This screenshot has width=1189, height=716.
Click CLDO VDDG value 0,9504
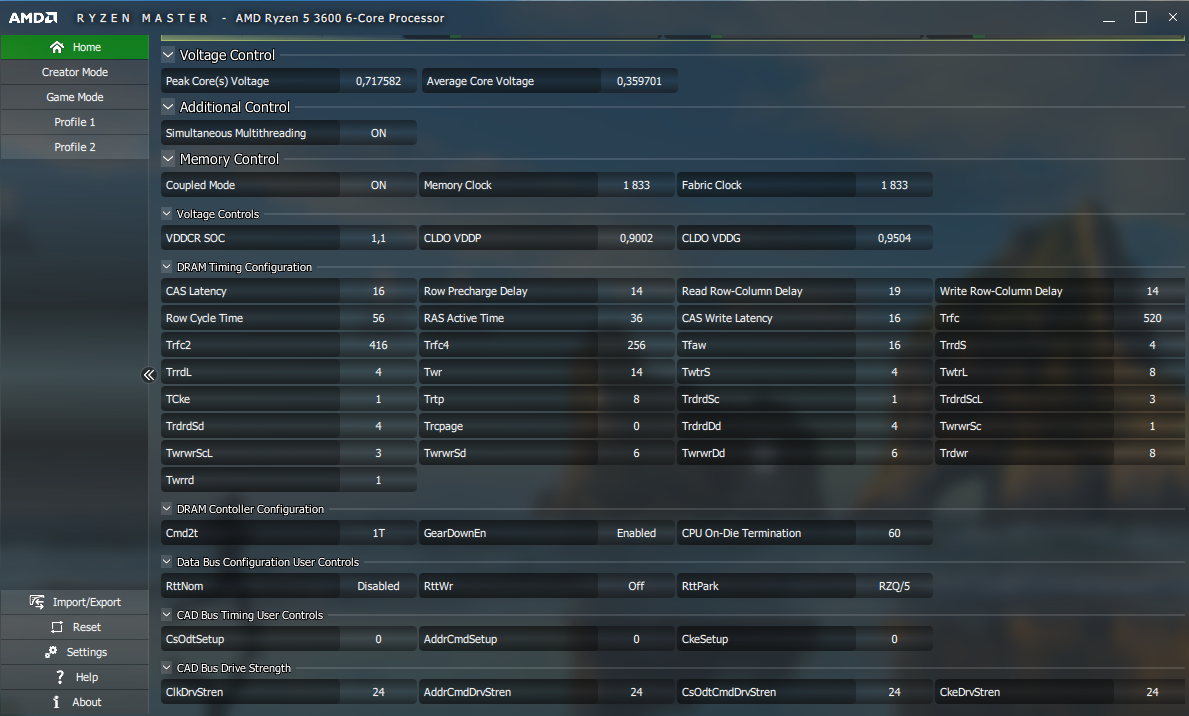(x=894, y=238)
